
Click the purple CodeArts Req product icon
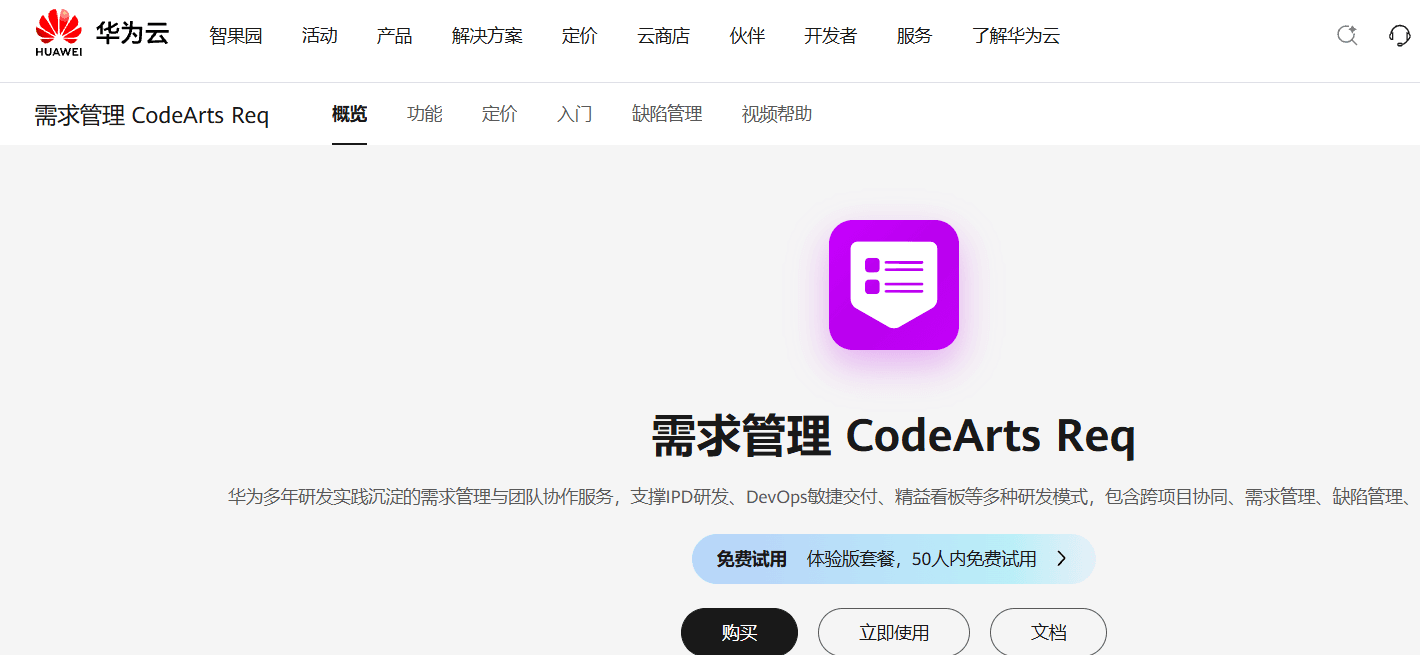894,285
